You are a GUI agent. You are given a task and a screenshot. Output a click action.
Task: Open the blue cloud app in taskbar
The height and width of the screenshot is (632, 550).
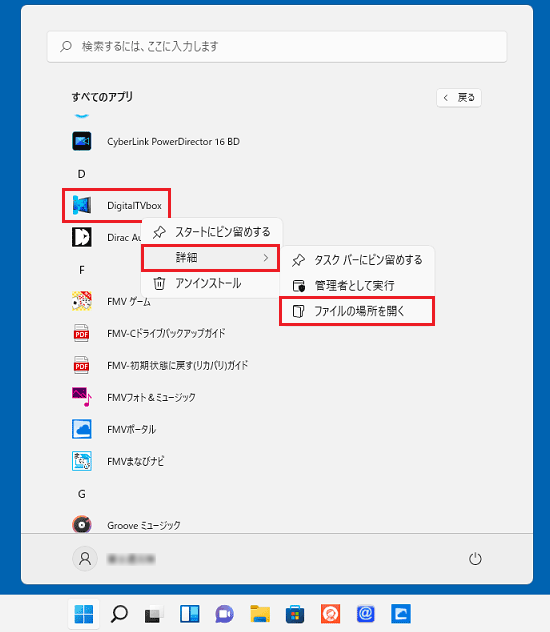point(401,614)
